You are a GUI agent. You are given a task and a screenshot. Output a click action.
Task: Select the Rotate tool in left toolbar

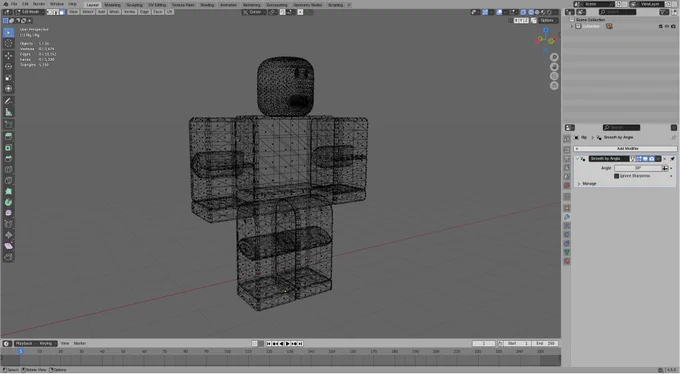(x=8, y=66)
